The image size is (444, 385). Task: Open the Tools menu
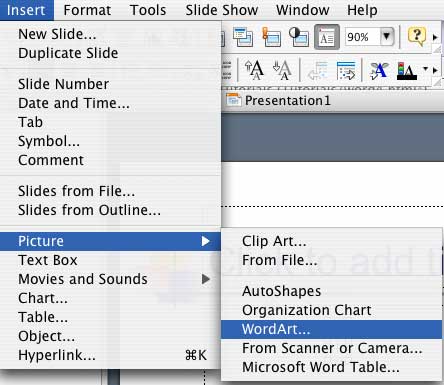coord(148,10)
